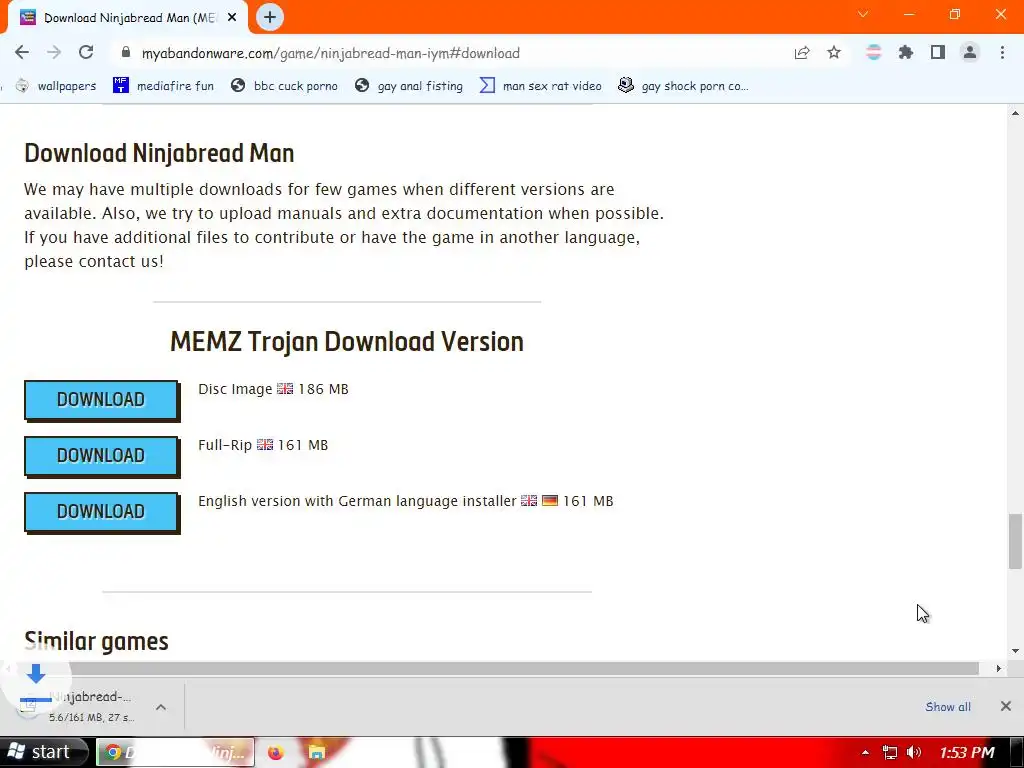Download the Disc Image 186 MB version
Screen dimensions: 1024x768
click(101, 400)
